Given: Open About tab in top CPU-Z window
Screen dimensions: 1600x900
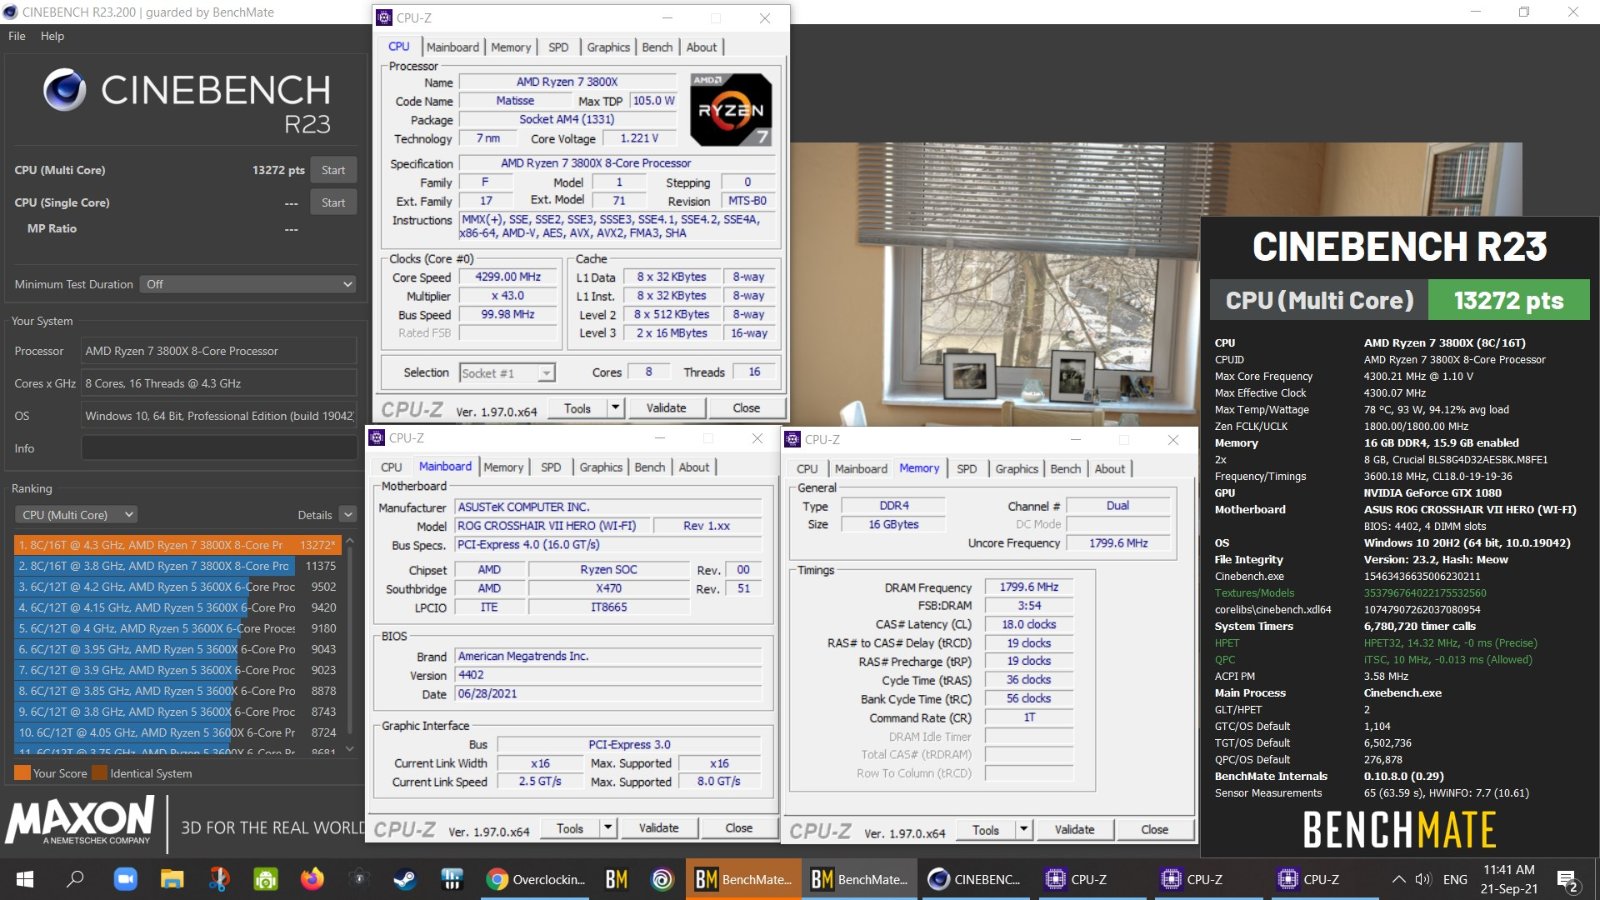Looking at the screenshot, I should pyautogui.click(x=702, y=47).
